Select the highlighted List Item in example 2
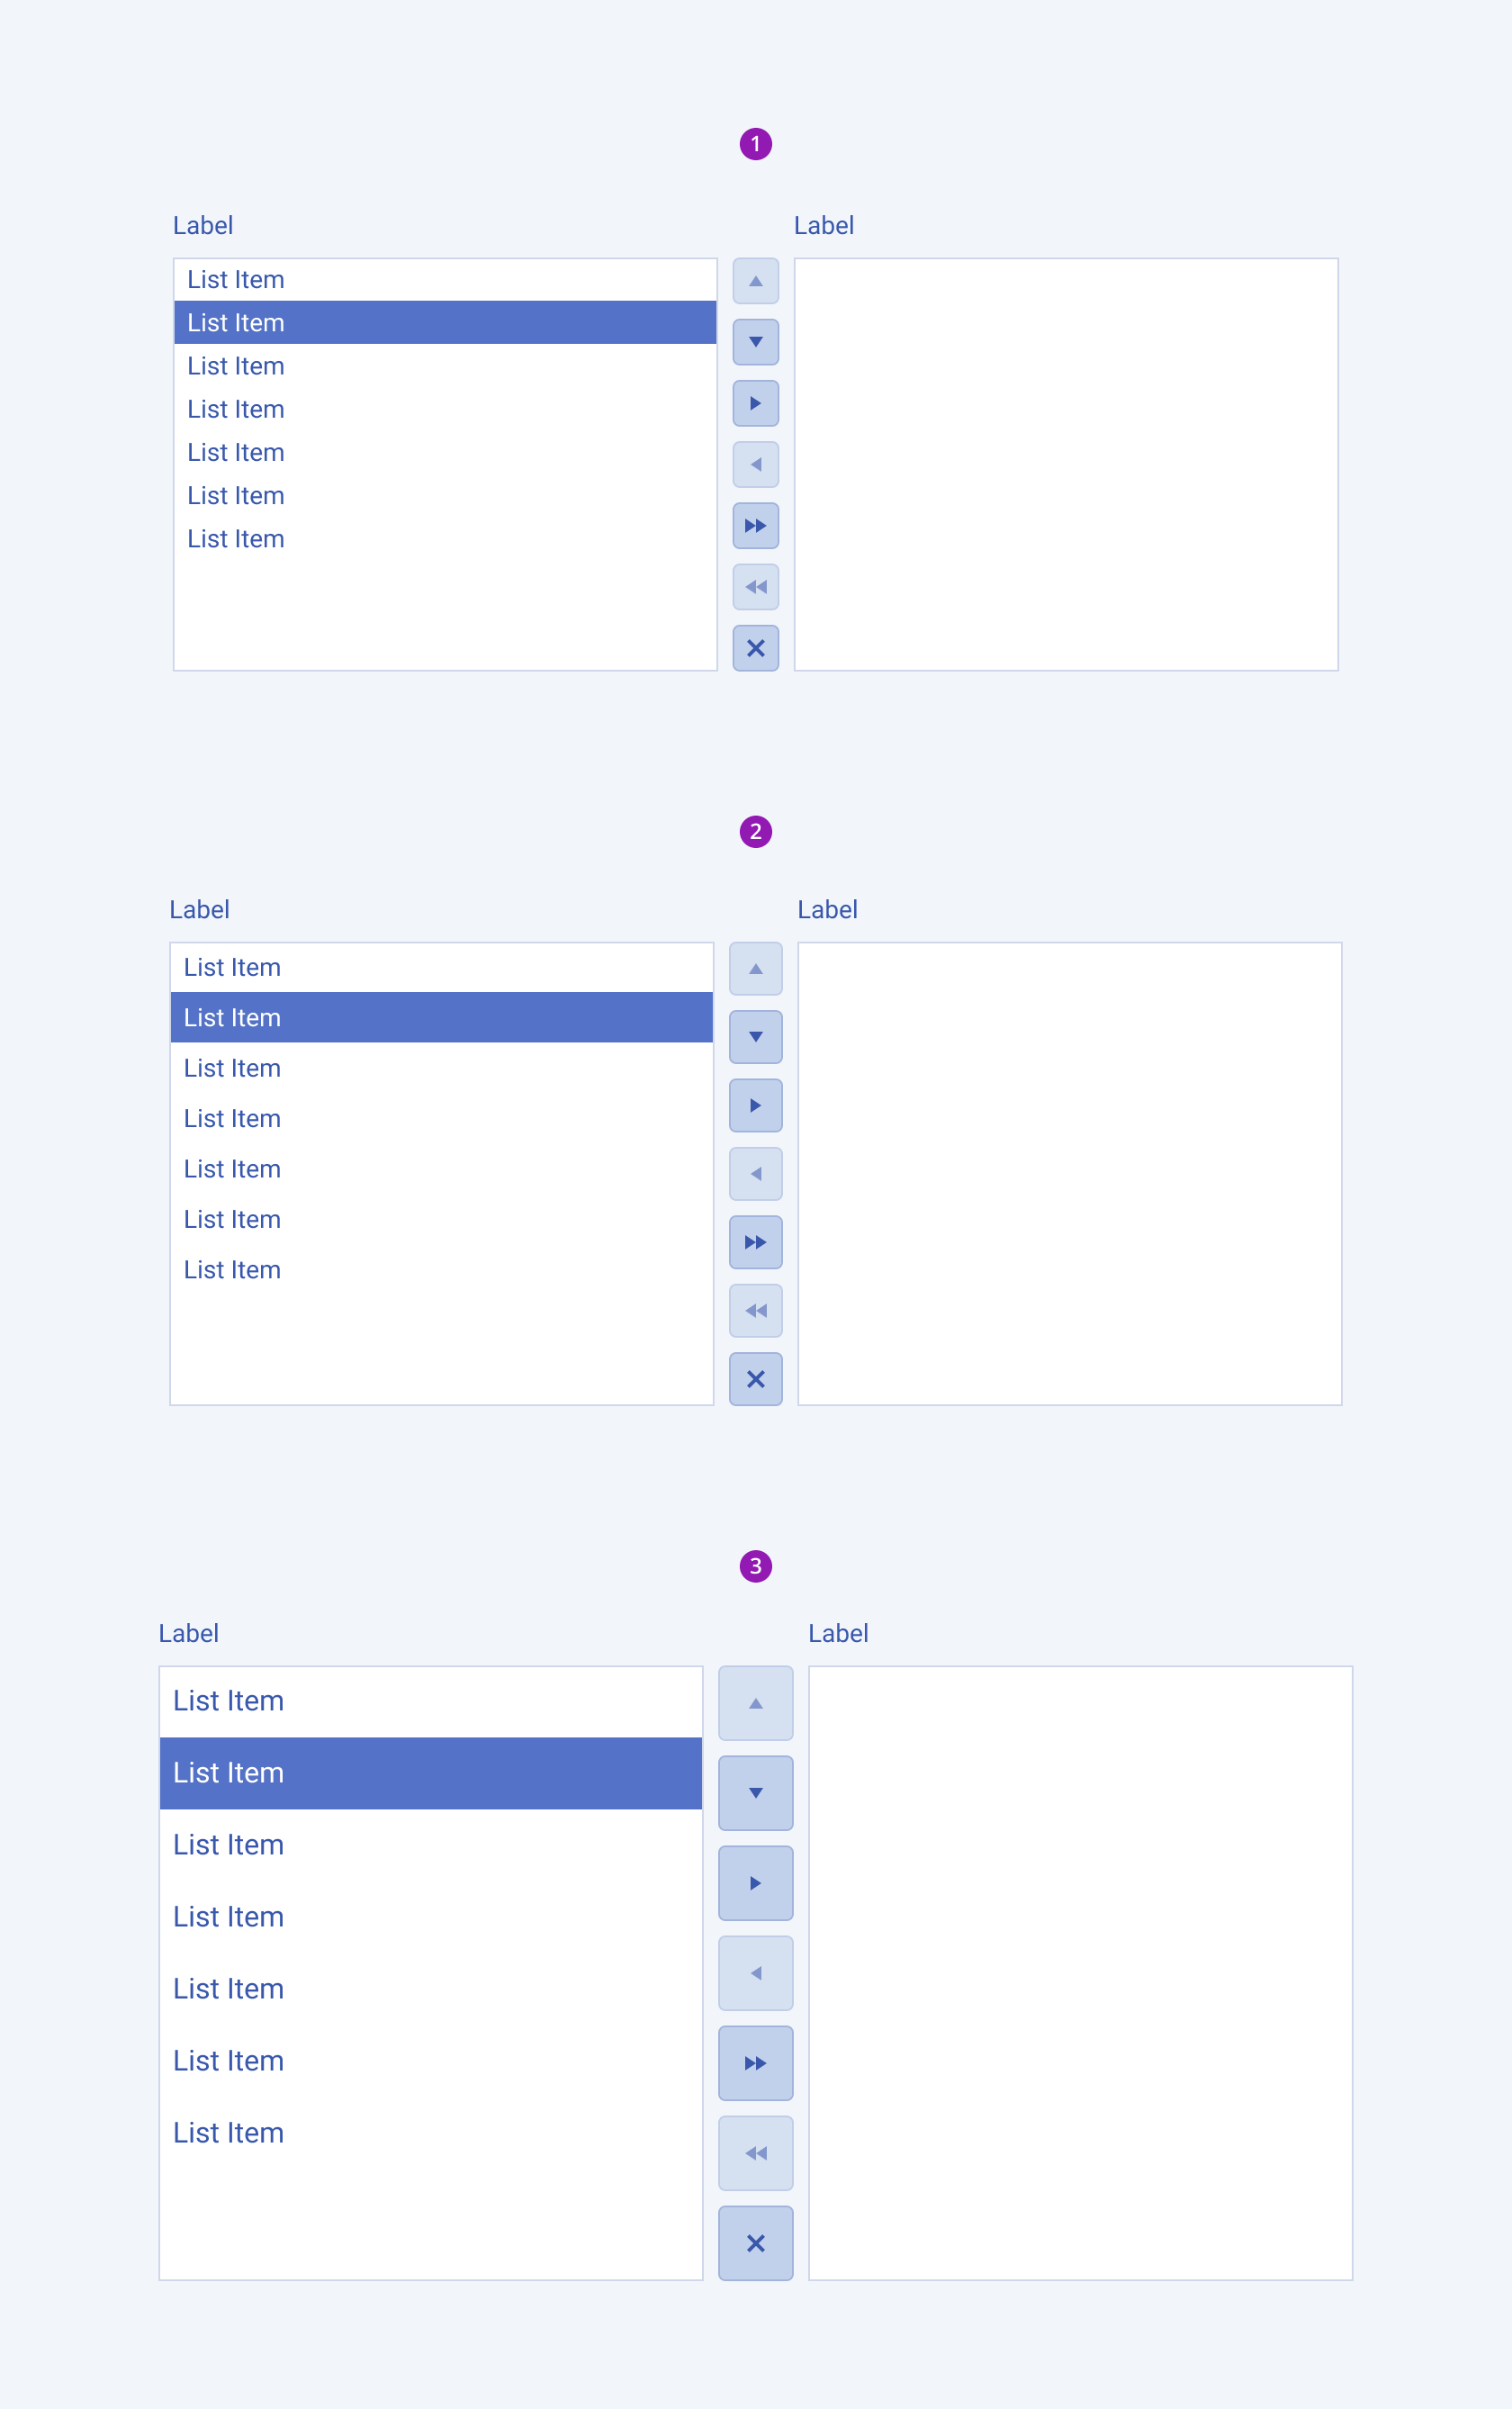1512x2409 pixels. coord(231,1017)
